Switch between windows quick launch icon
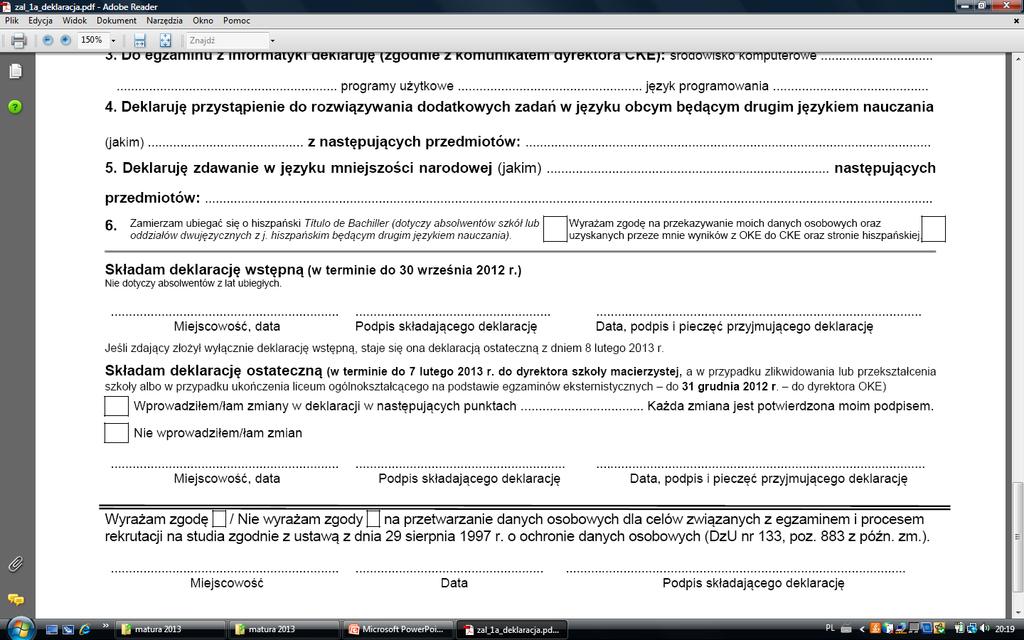Image resolution: width=1024 pixels, height=640 pixels. click(x=68, y=630)
